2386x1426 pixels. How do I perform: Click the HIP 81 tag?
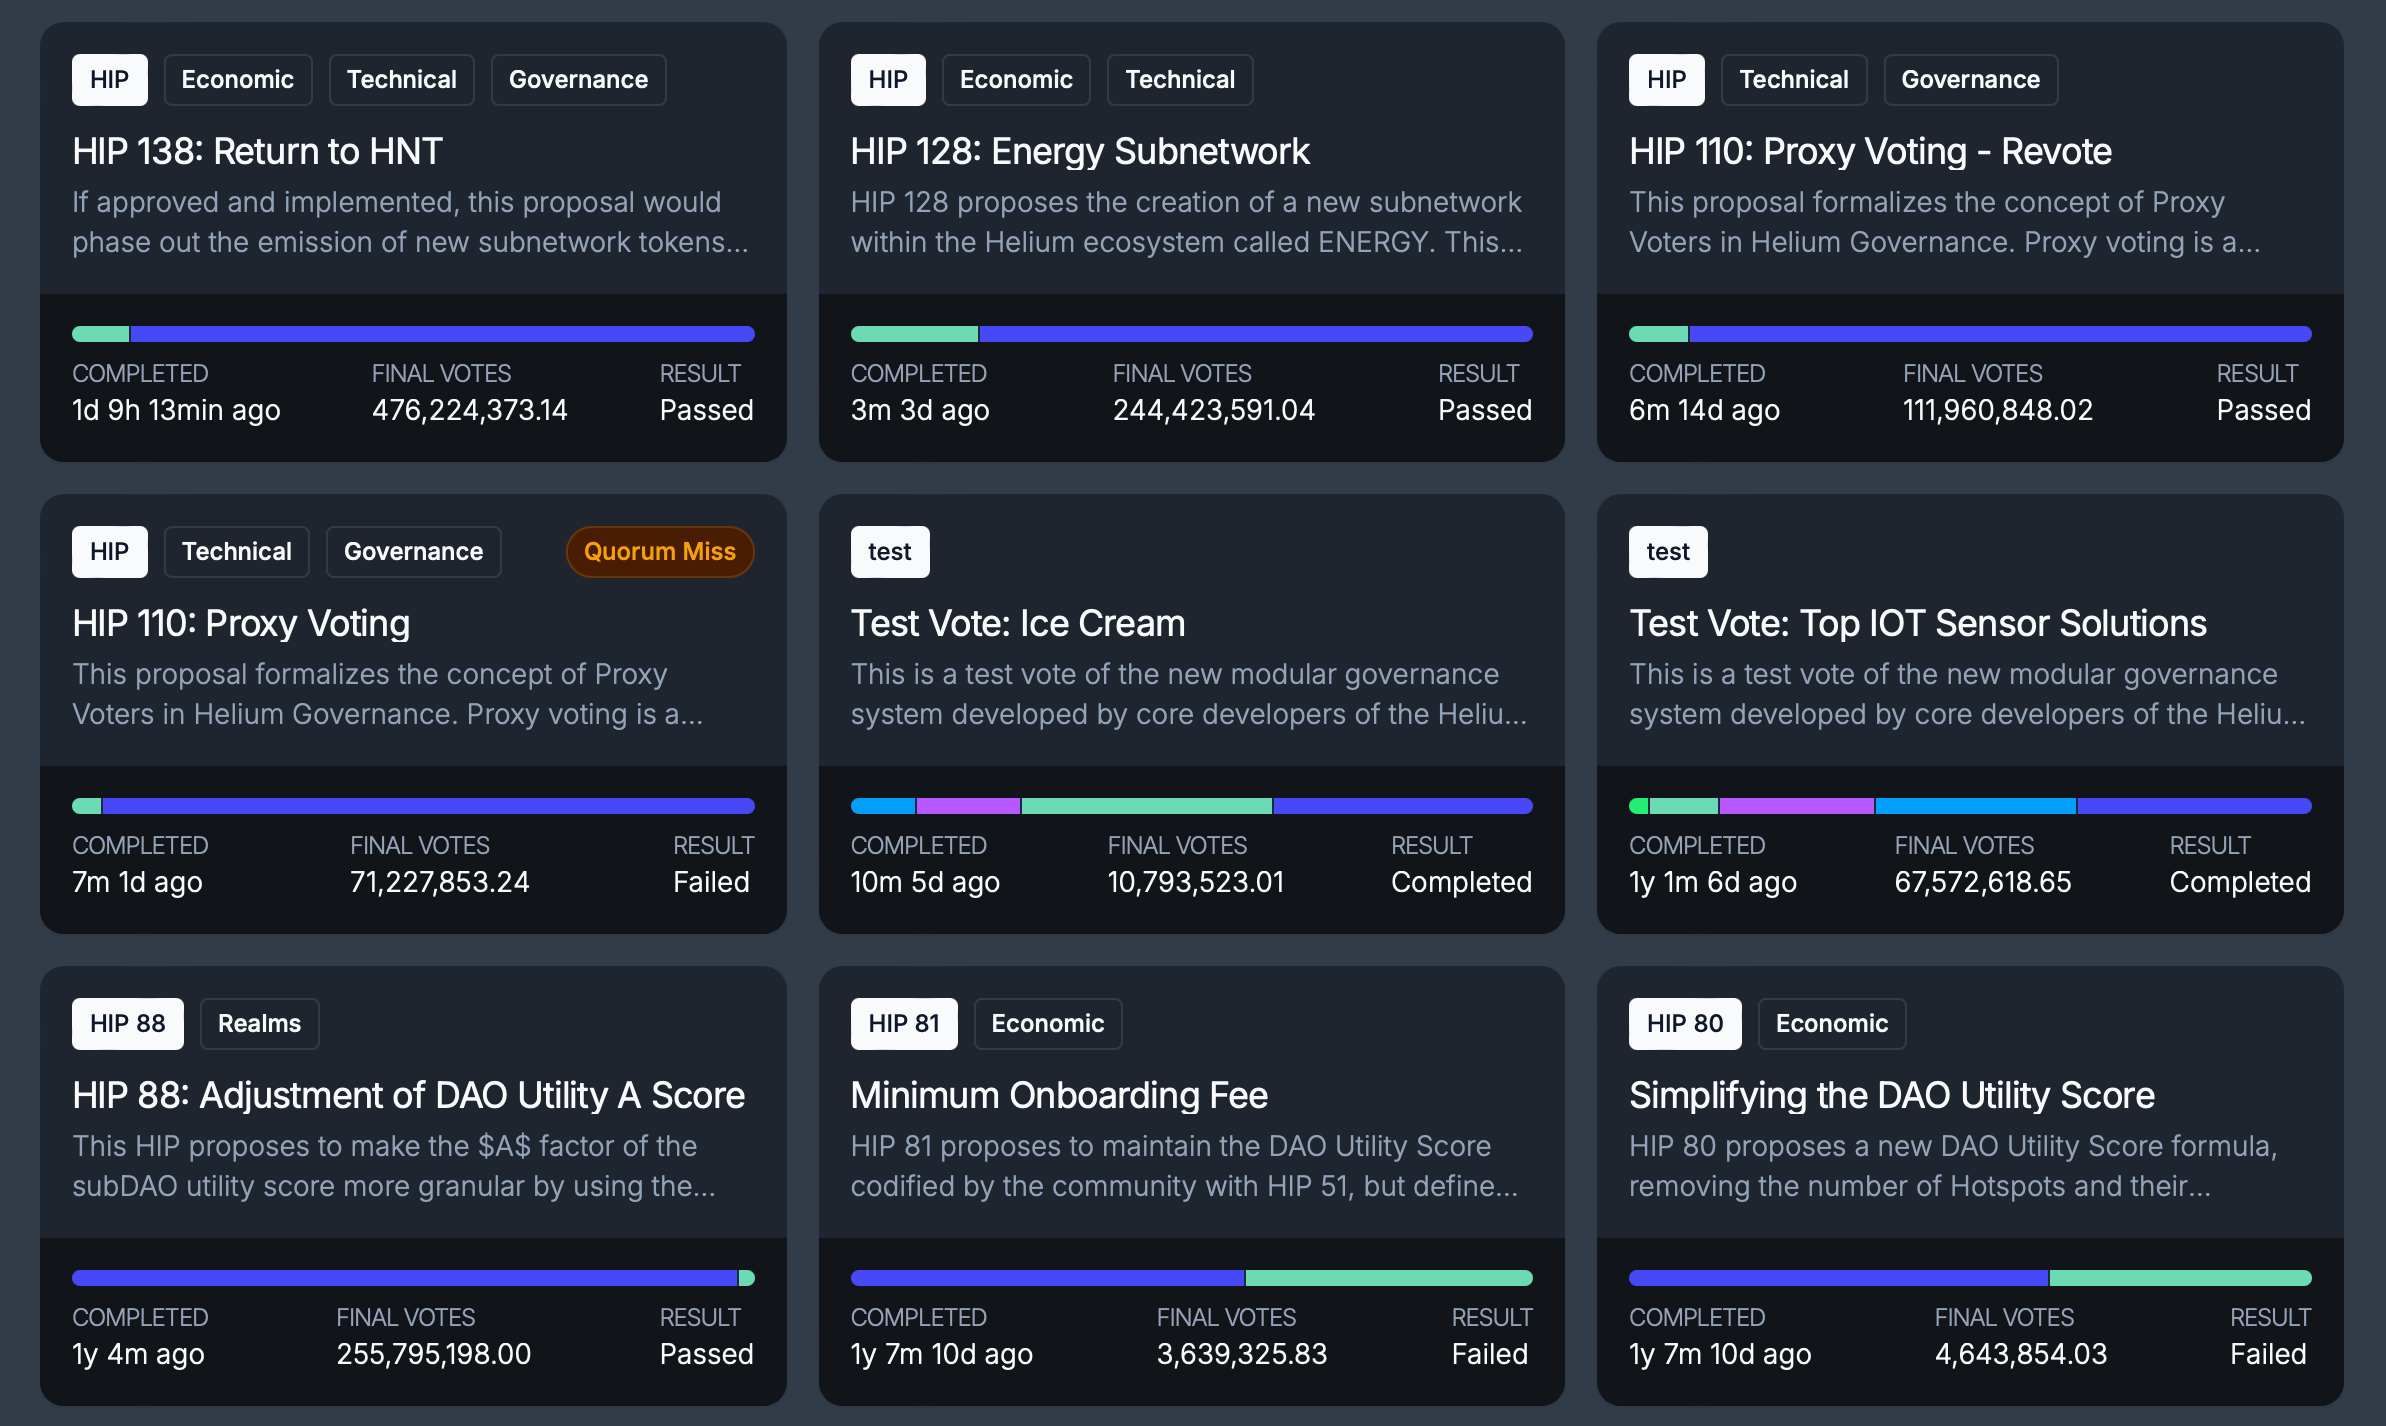(904, 1024)
